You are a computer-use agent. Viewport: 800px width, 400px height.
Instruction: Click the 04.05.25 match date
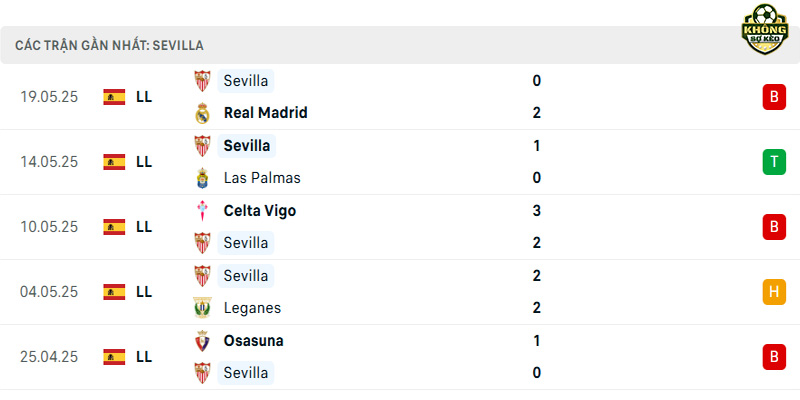(x=49, y=292)
